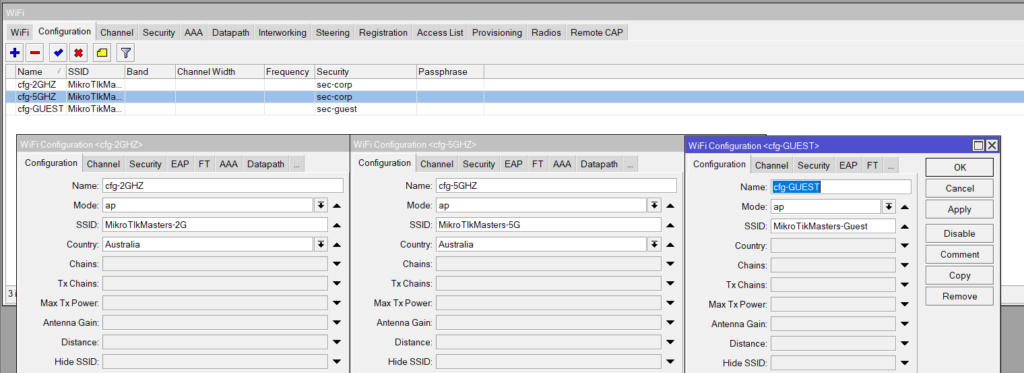Open the Provisioning tab
This screenshot has height=373, width=1024.
pos(497,33)
